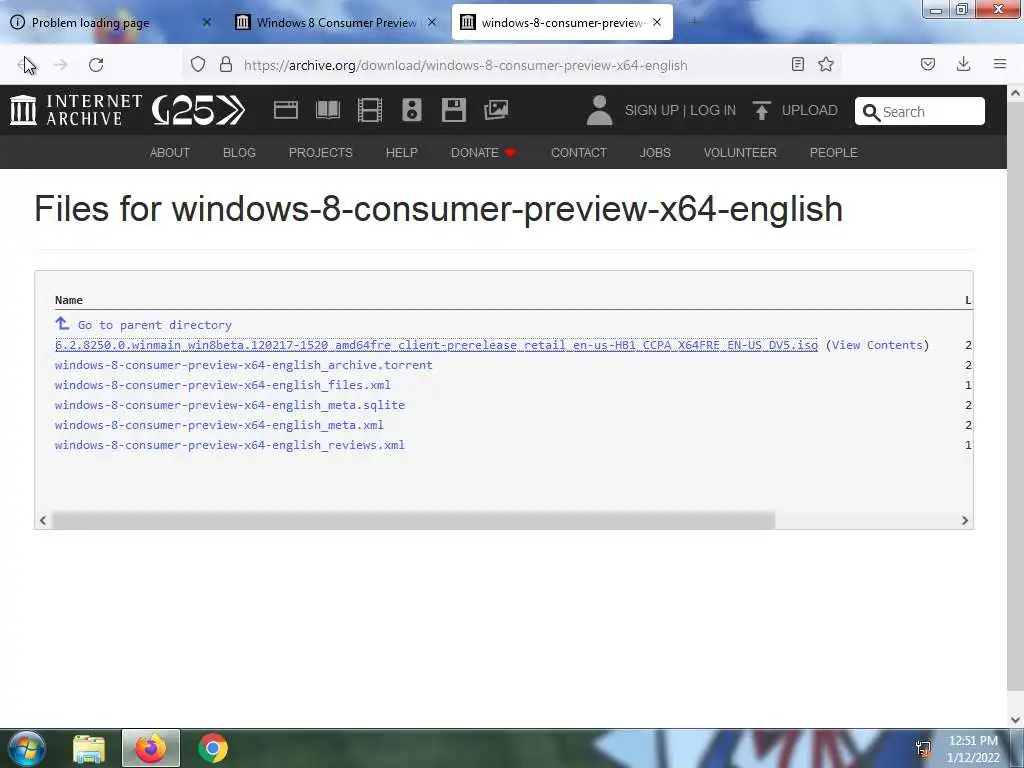Open the BLOG menu item
Image resolution: width=1024 pixels, height=768 pixels.
[239, 152]
